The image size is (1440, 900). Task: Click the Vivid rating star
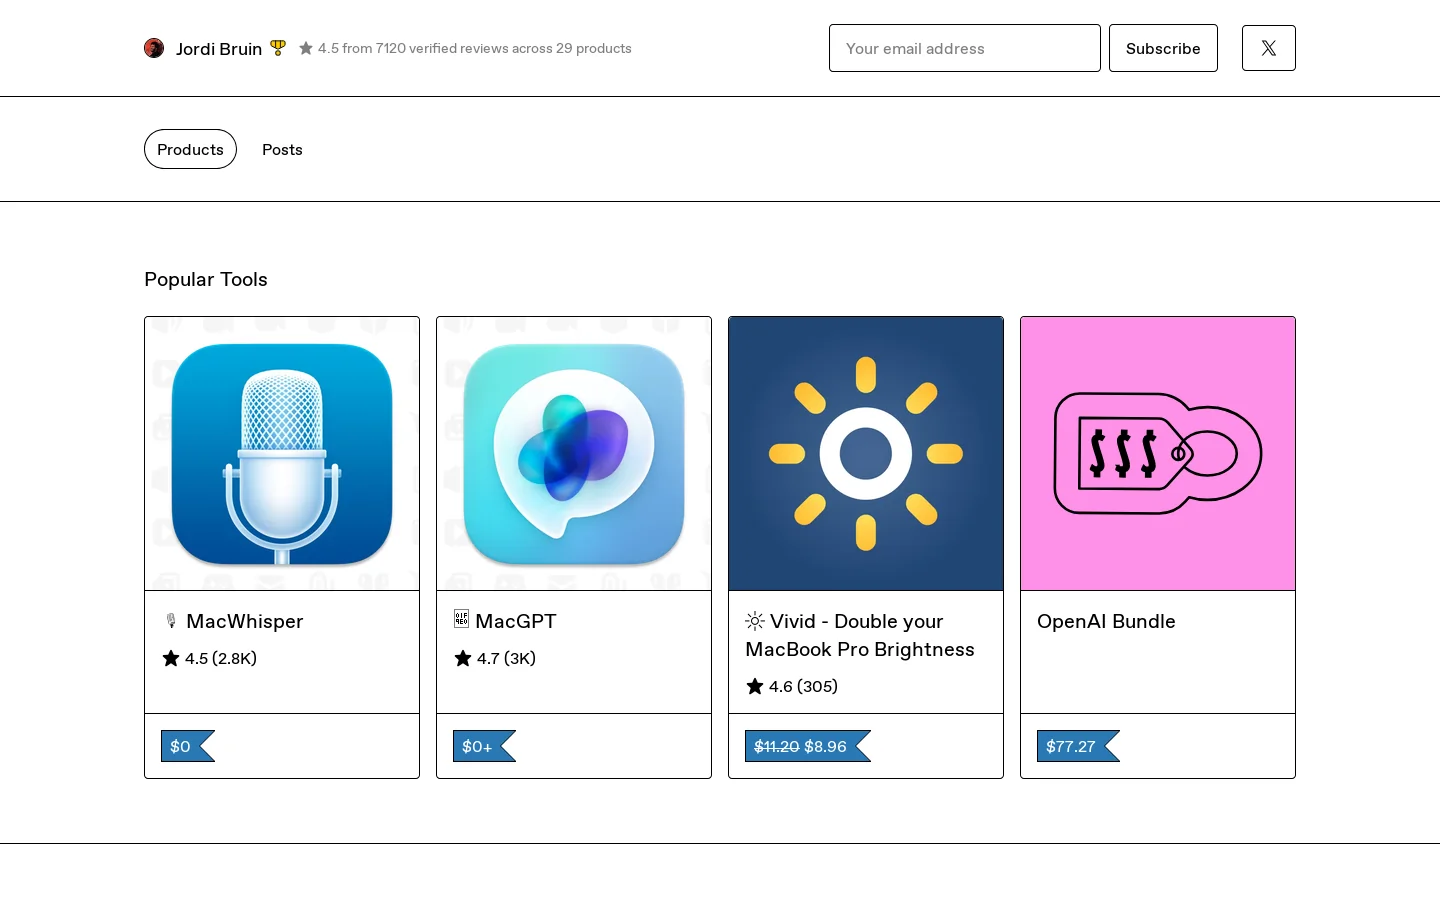tap(755, 686)
